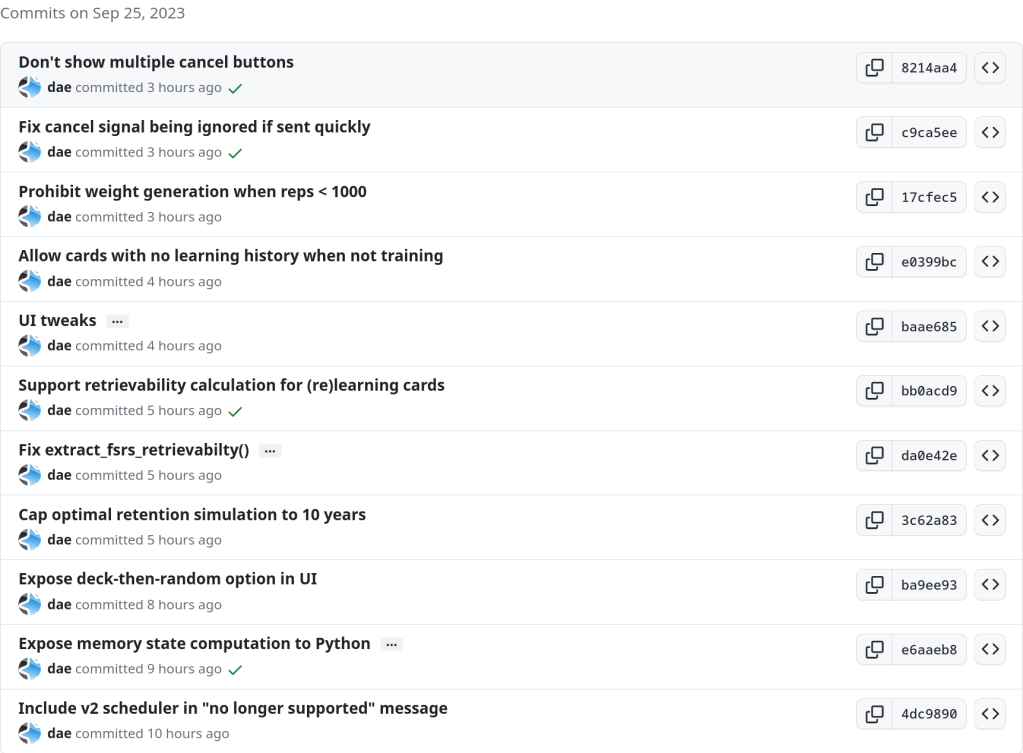
Task: Open commit hash link da0e42e
Action: pos(929,456)
